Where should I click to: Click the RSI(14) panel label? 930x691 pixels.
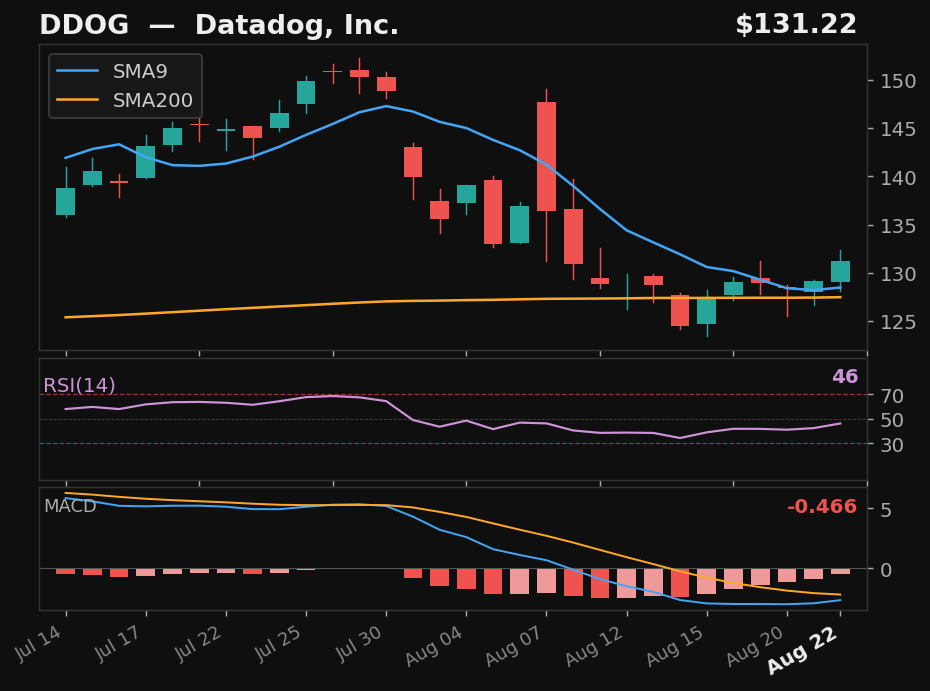(79, 386)
